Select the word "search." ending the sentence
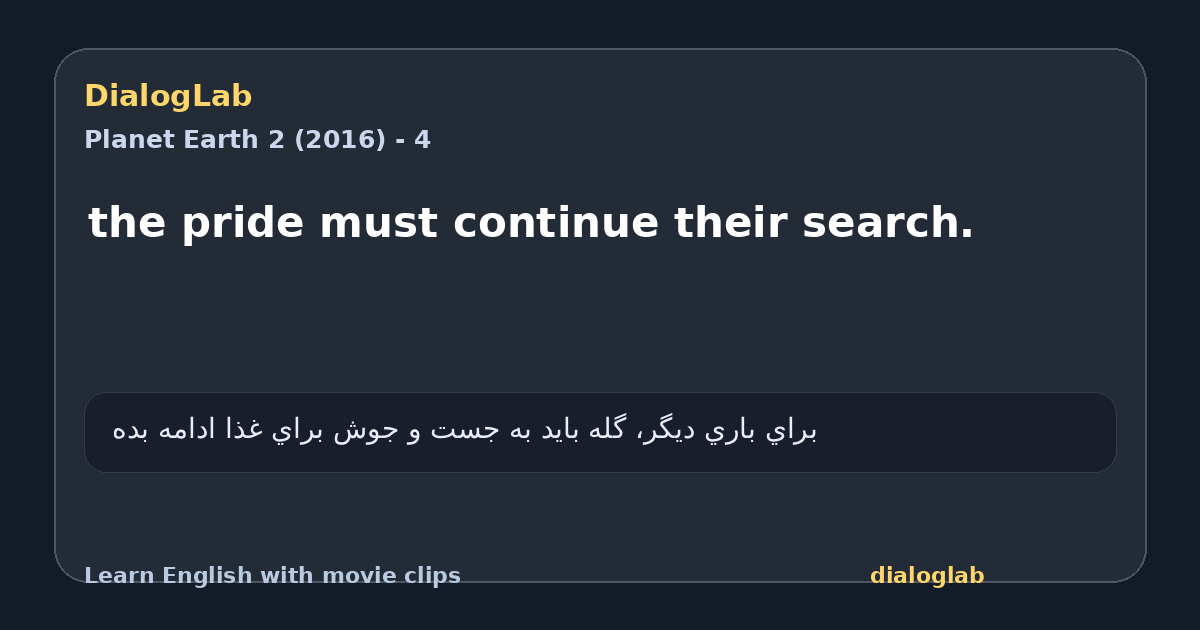1200x630 pixels. [x=888, y=223]
